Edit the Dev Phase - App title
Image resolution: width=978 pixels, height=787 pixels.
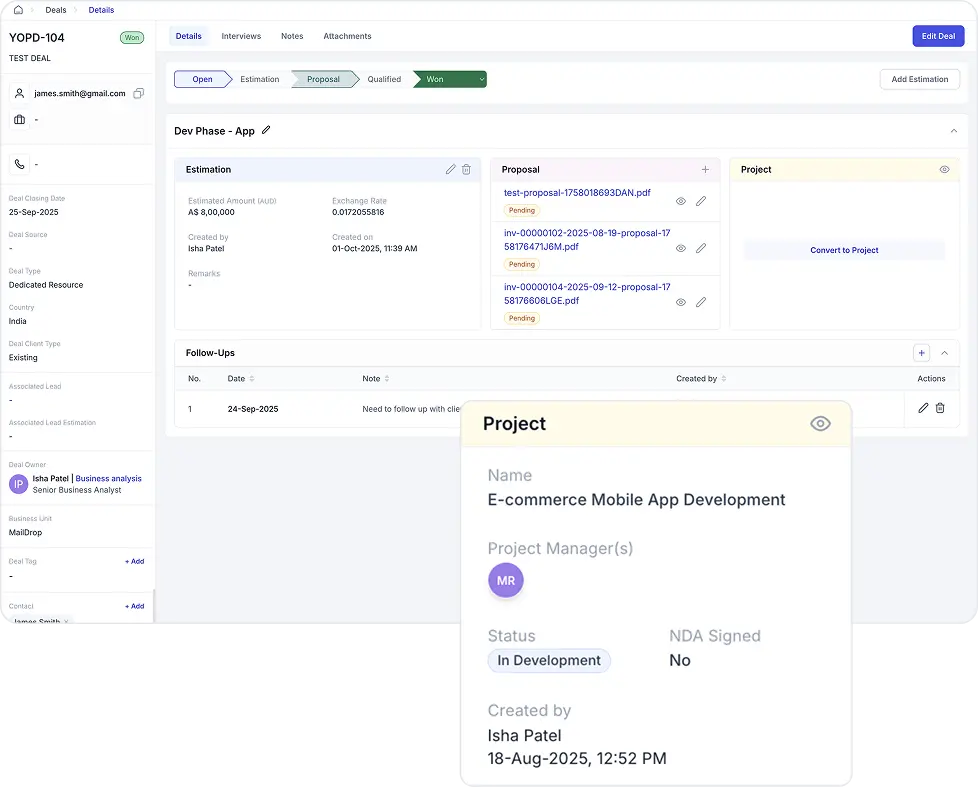point(266,131)
